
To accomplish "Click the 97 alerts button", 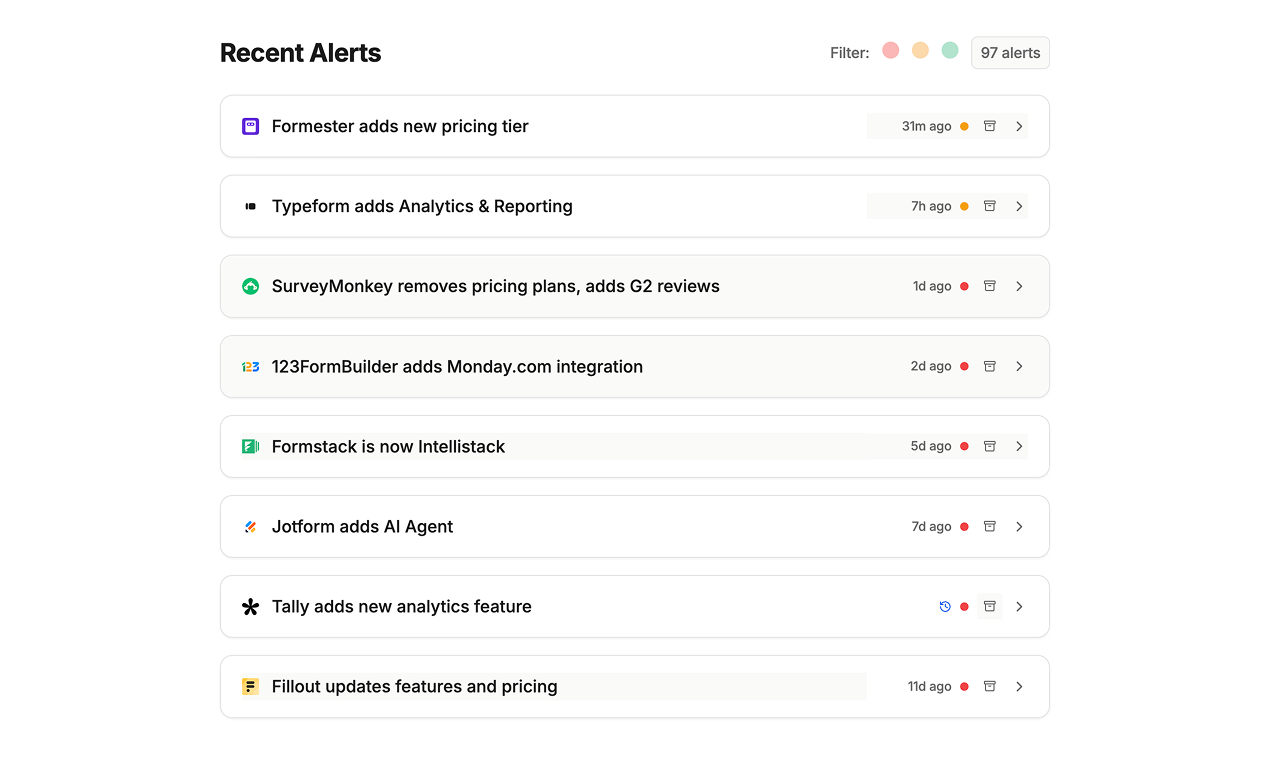I will tap(1010, 53).
